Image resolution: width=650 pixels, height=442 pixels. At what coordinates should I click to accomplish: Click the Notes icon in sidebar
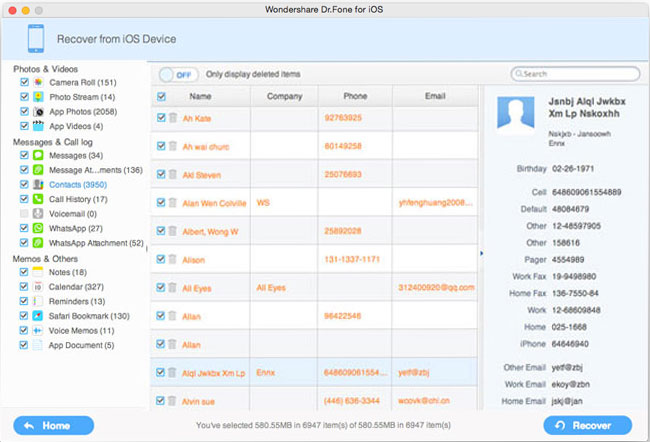coord(37,272)
